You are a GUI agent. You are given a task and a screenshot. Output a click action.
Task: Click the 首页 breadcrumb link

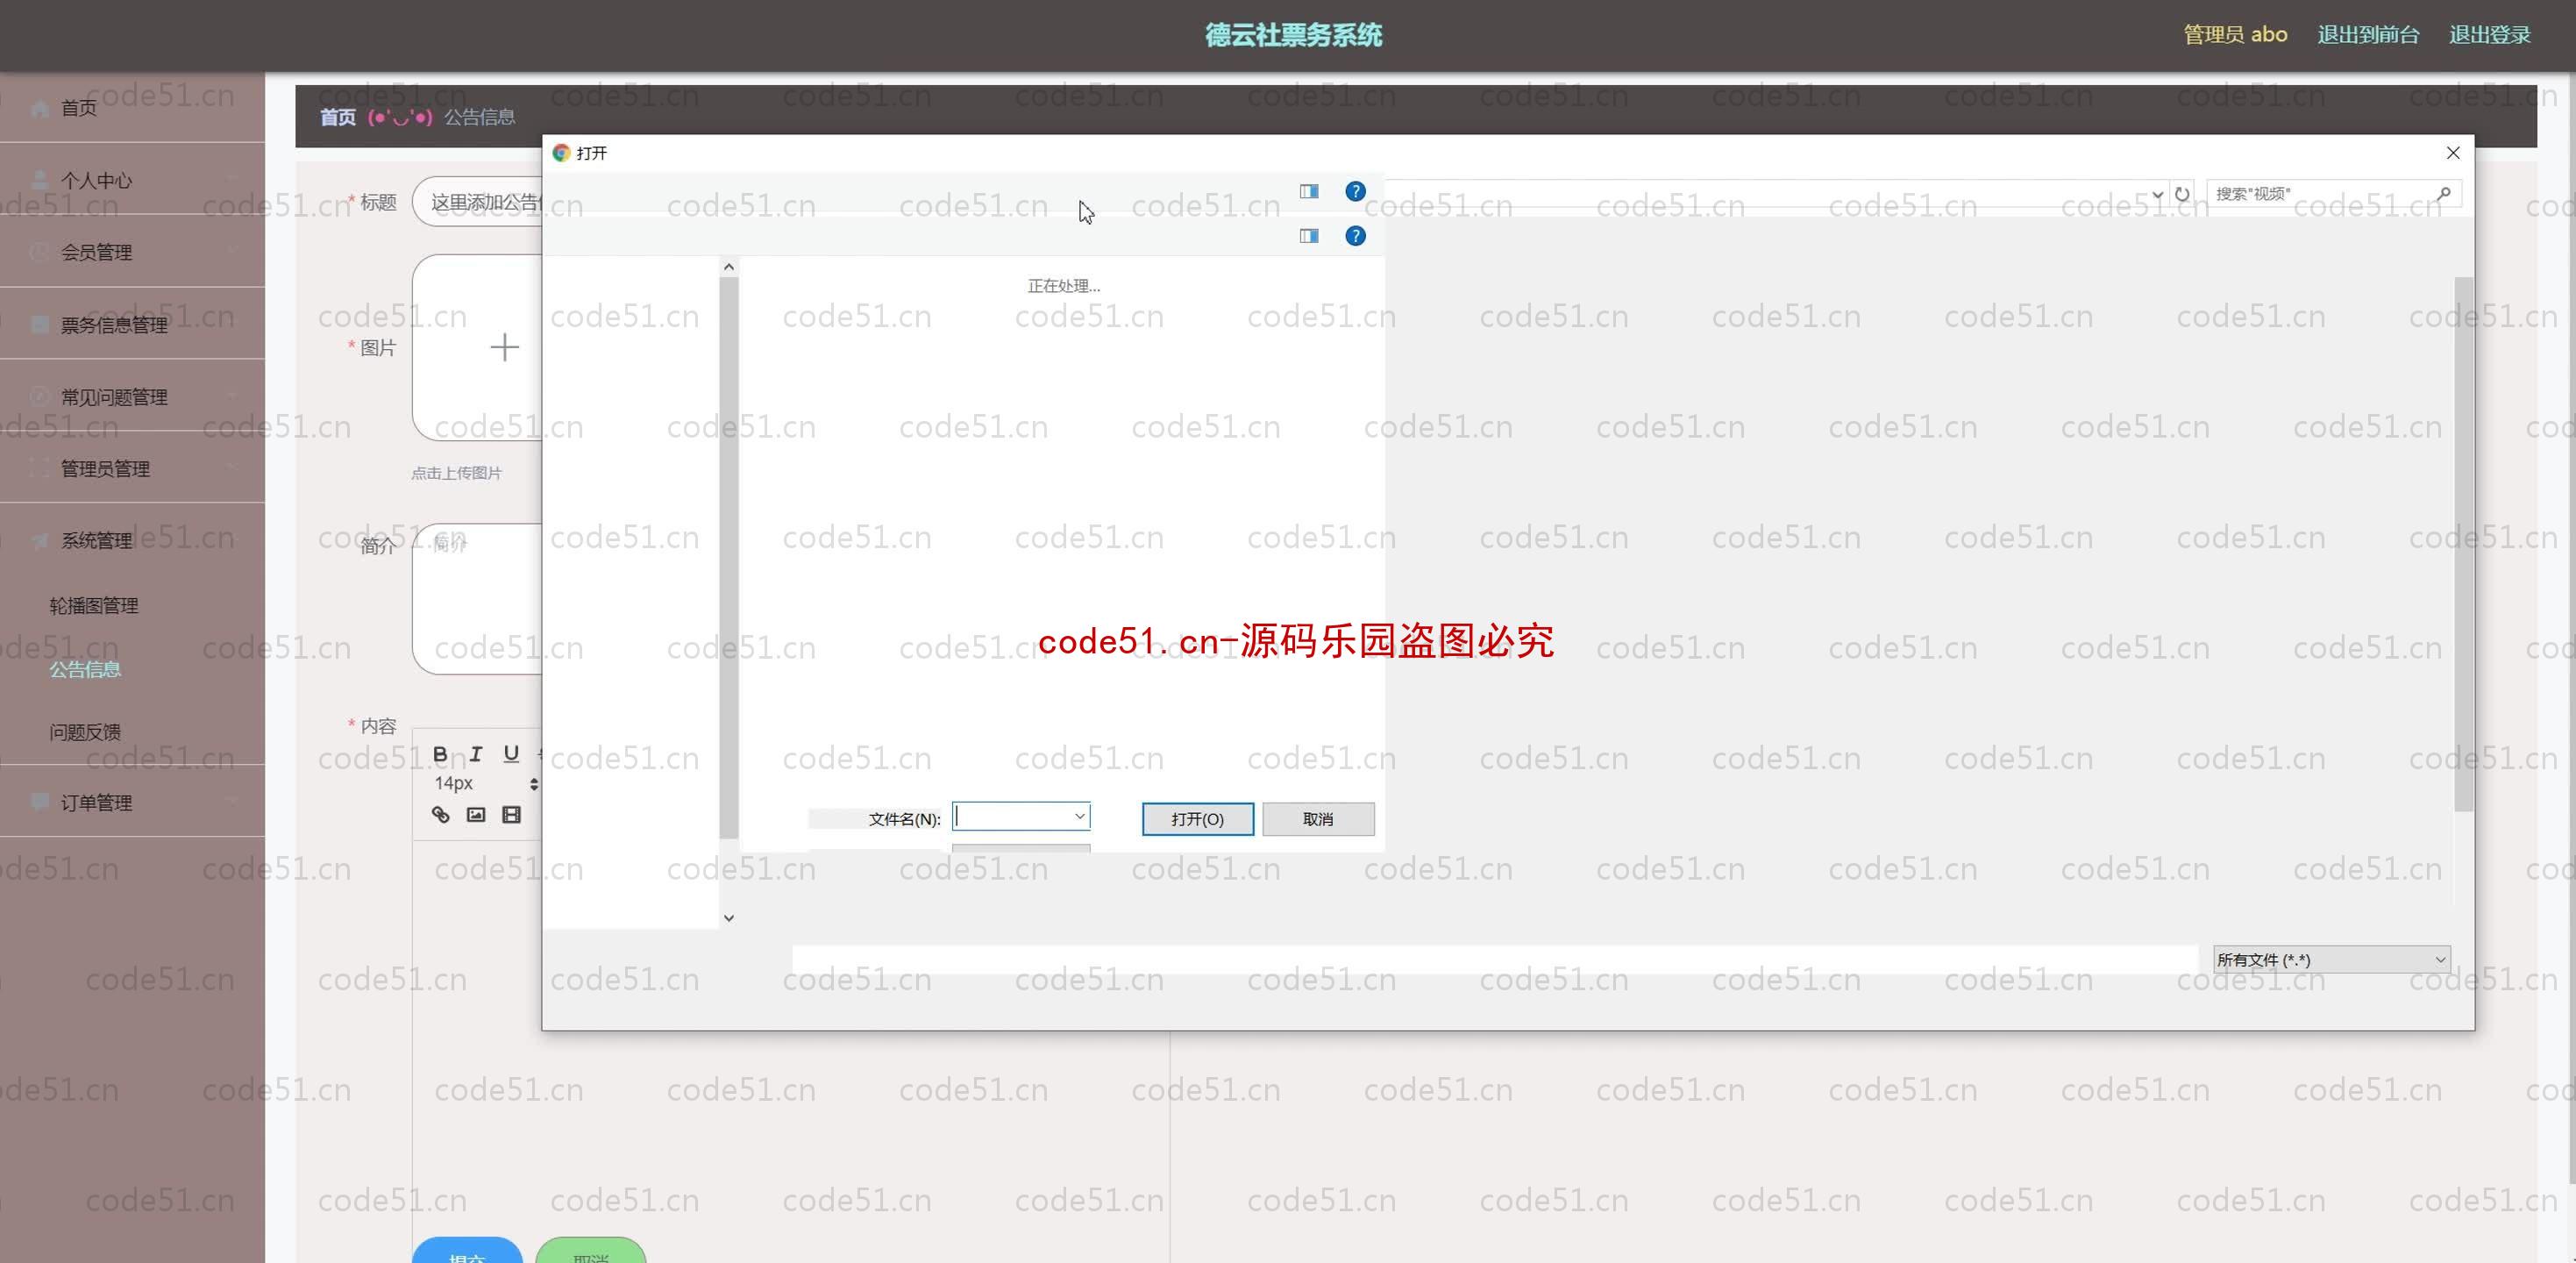tap(338, 117)
